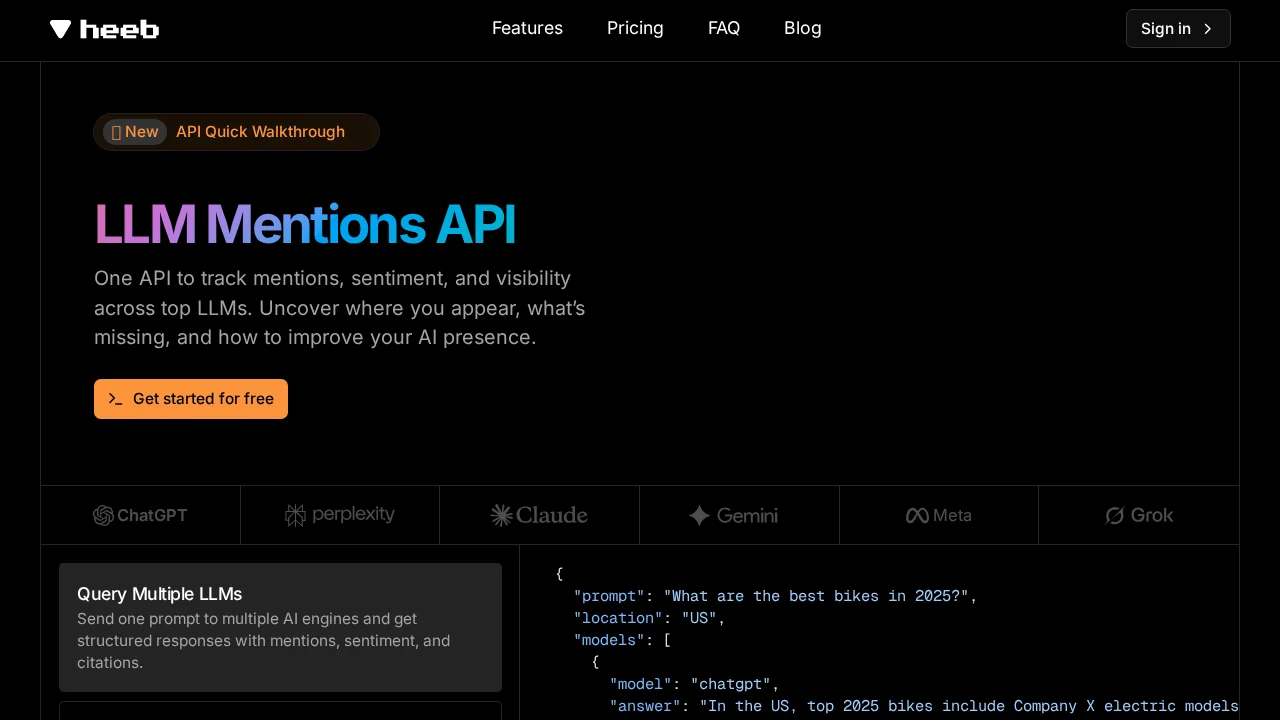Open the Pricing menu item
Screen dimensions: 1280x720
635,28
